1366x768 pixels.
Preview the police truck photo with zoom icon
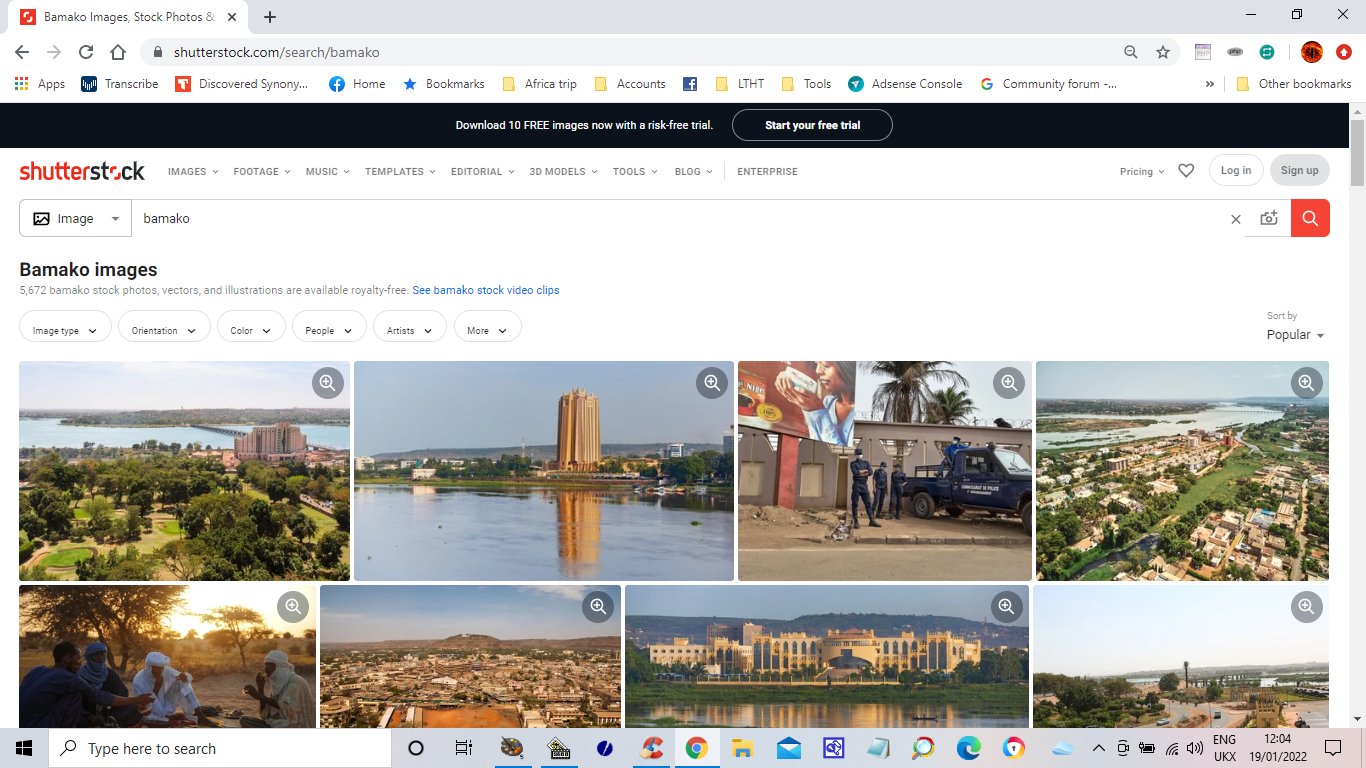[1008, 382]
